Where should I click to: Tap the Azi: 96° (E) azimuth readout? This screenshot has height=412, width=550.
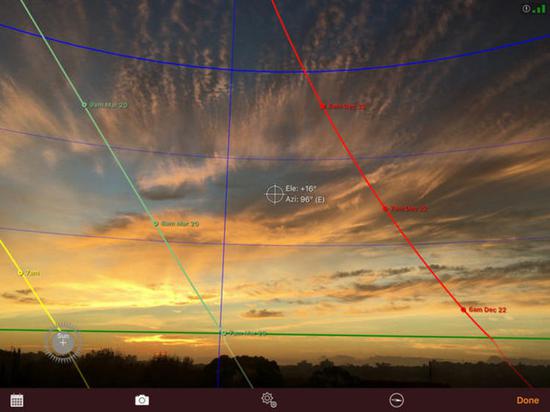coord(305,200)
